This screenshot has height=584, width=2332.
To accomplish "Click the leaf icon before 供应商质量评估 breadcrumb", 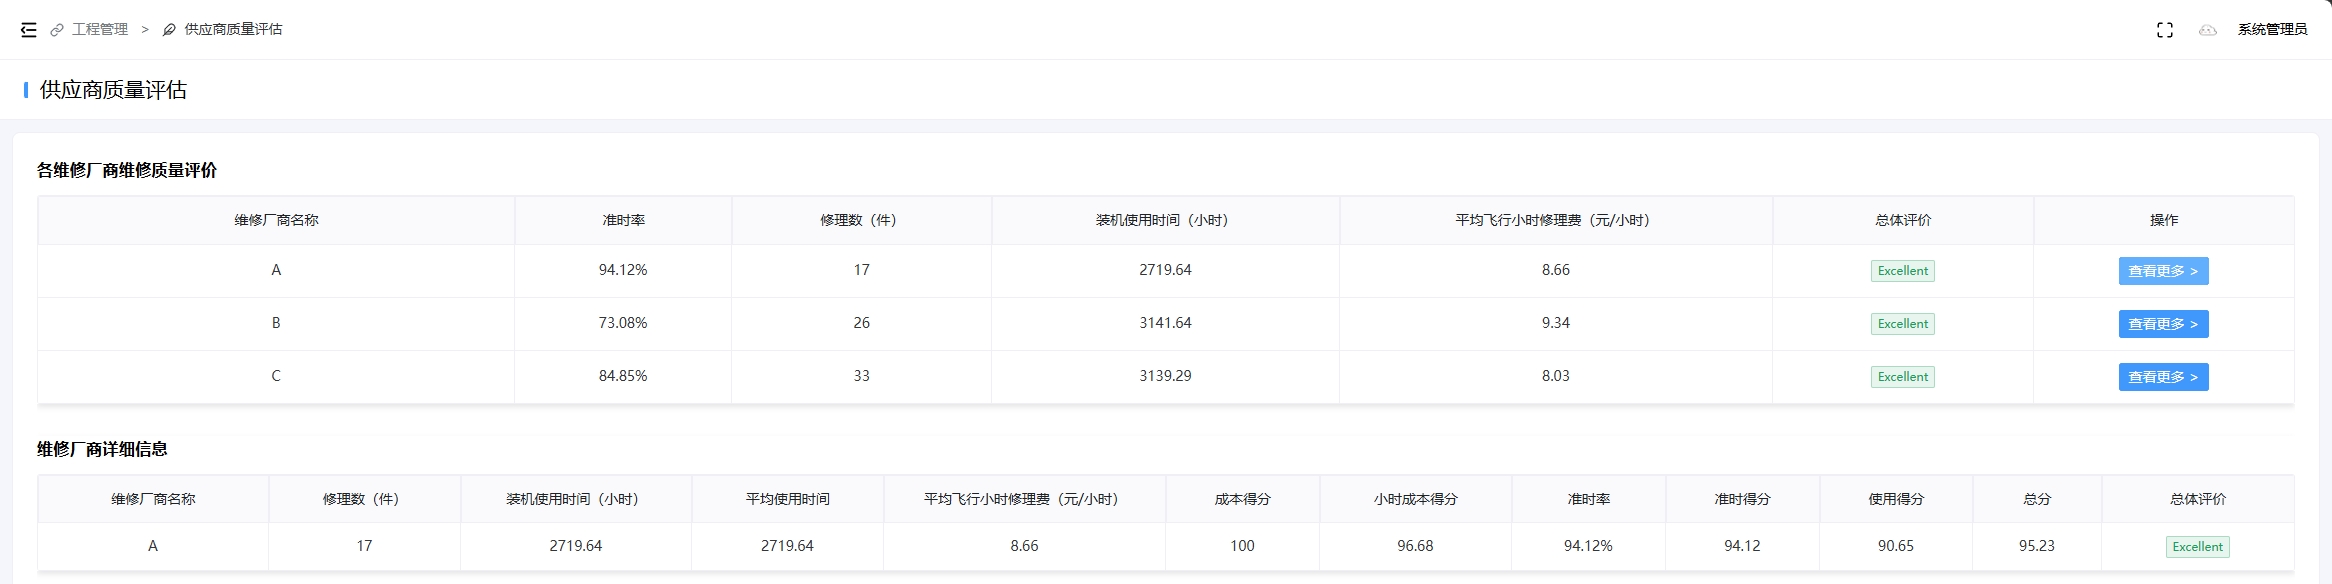I will coord(169,30).
